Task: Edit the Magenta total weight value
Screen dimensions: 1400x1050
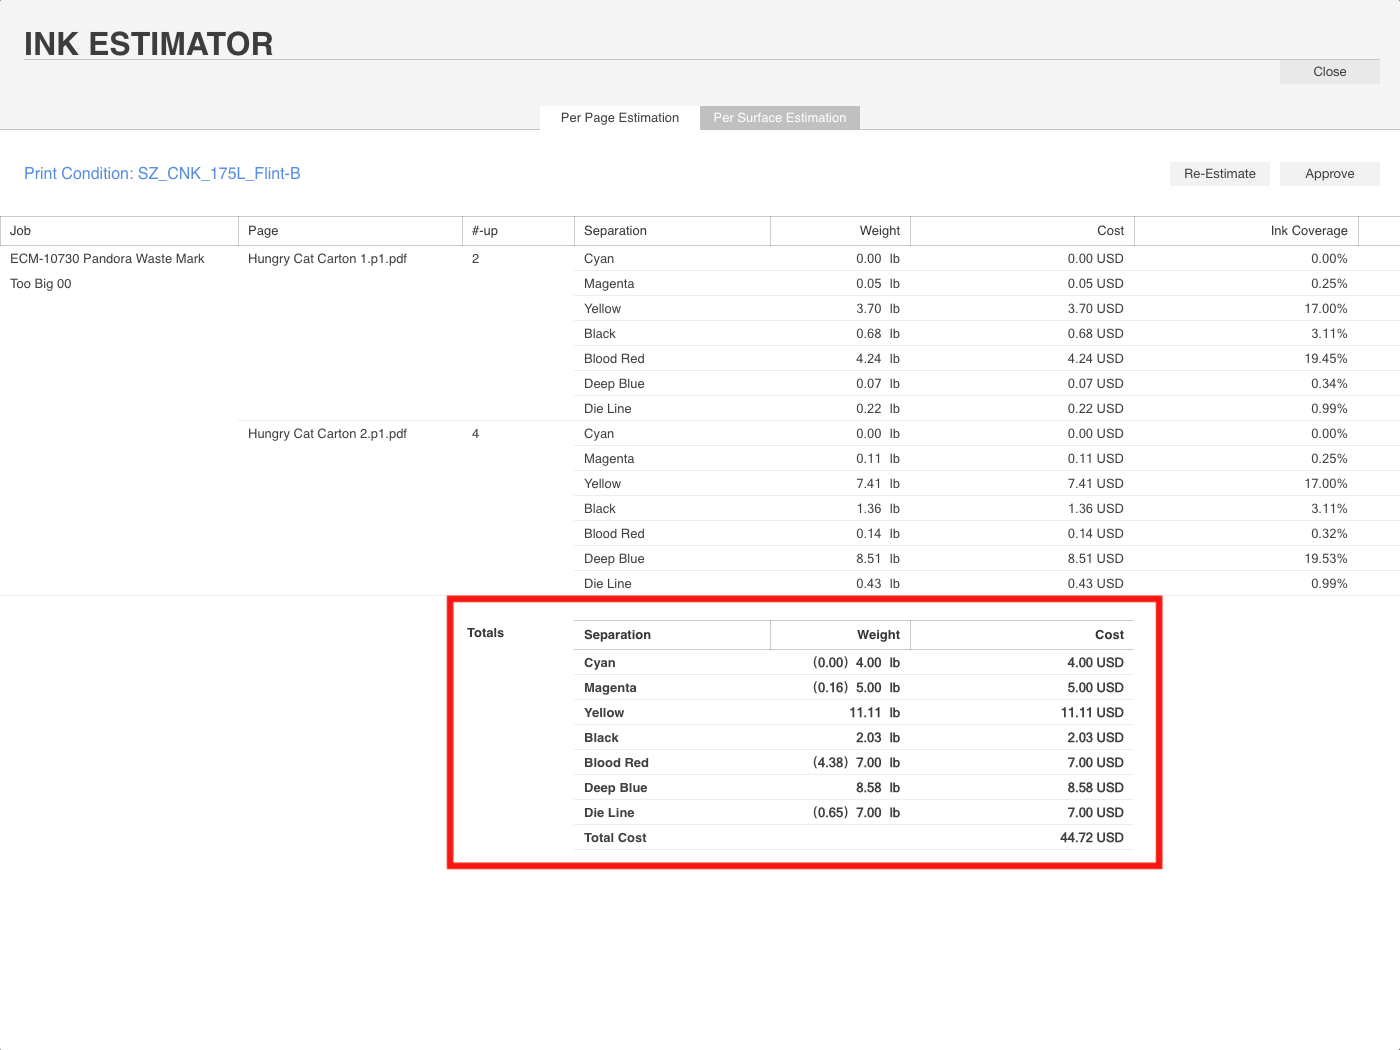Action: (868, 688)
